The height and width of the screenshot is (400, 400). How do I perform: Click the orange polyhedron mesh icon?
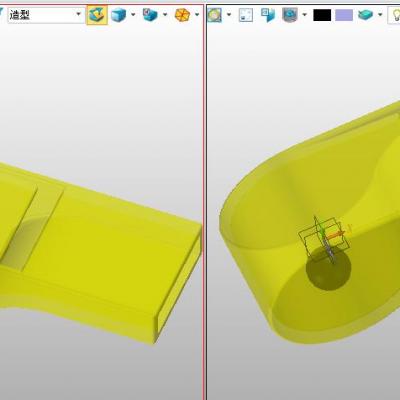[182, 15]
